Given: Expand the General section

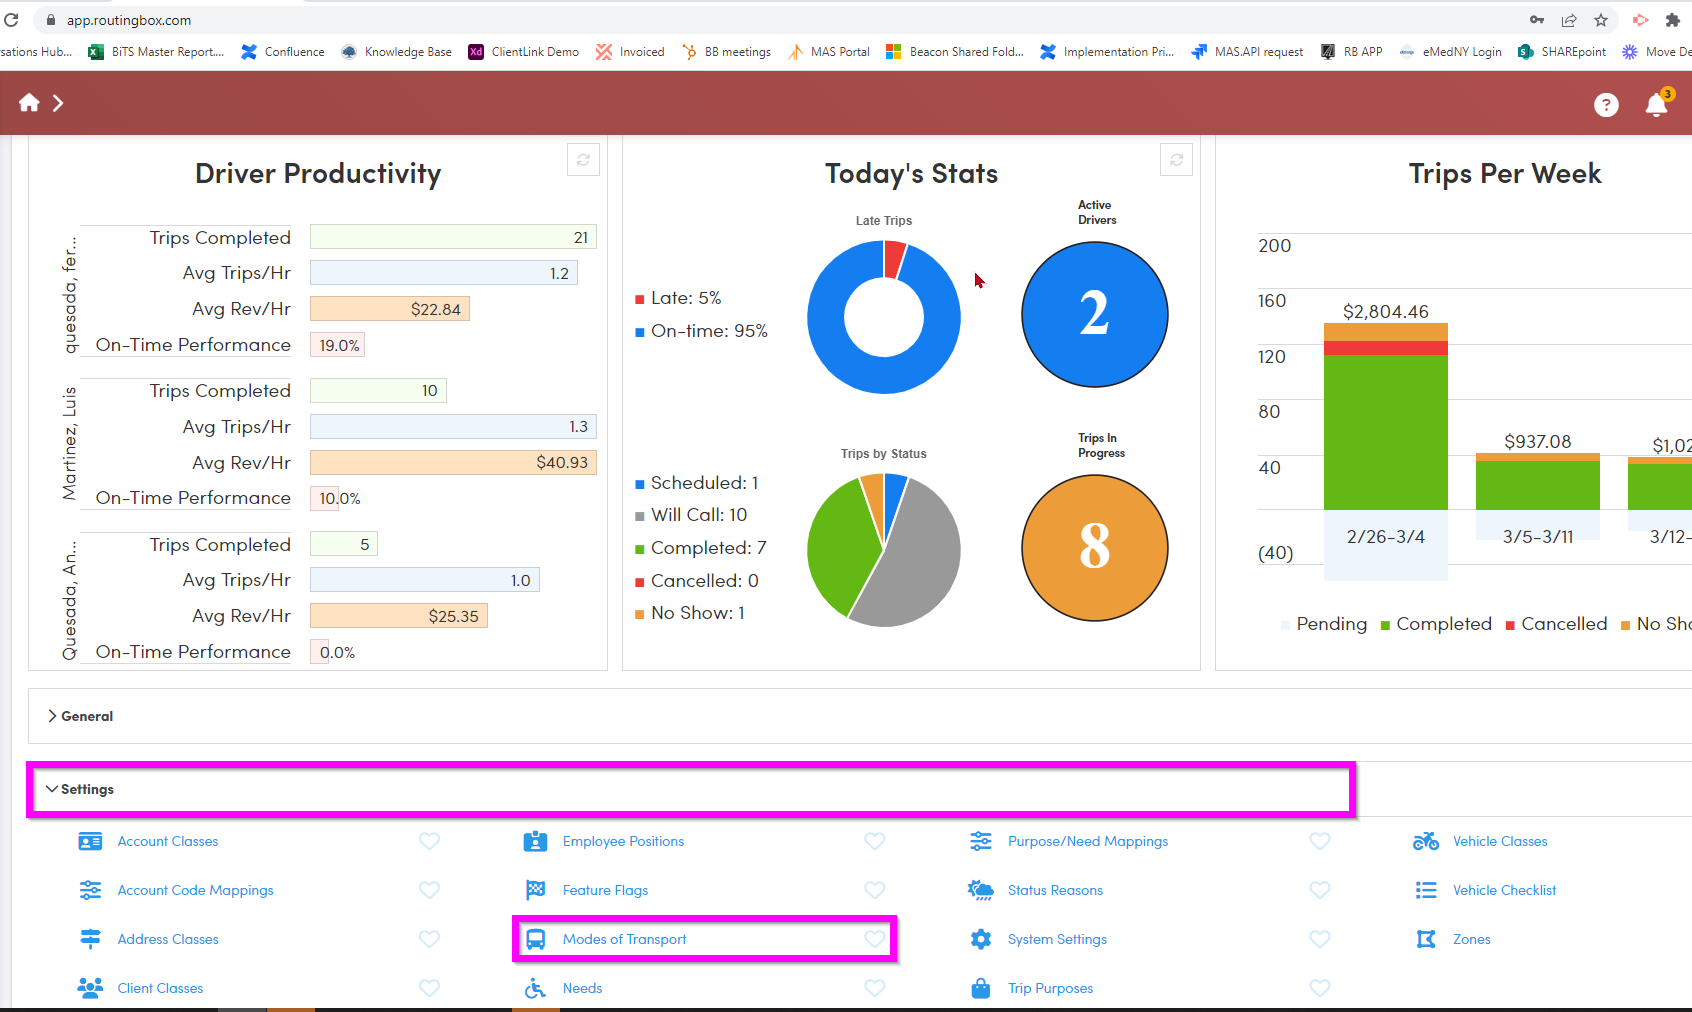Looking at the screenshot, I should [x=80, y=716].
